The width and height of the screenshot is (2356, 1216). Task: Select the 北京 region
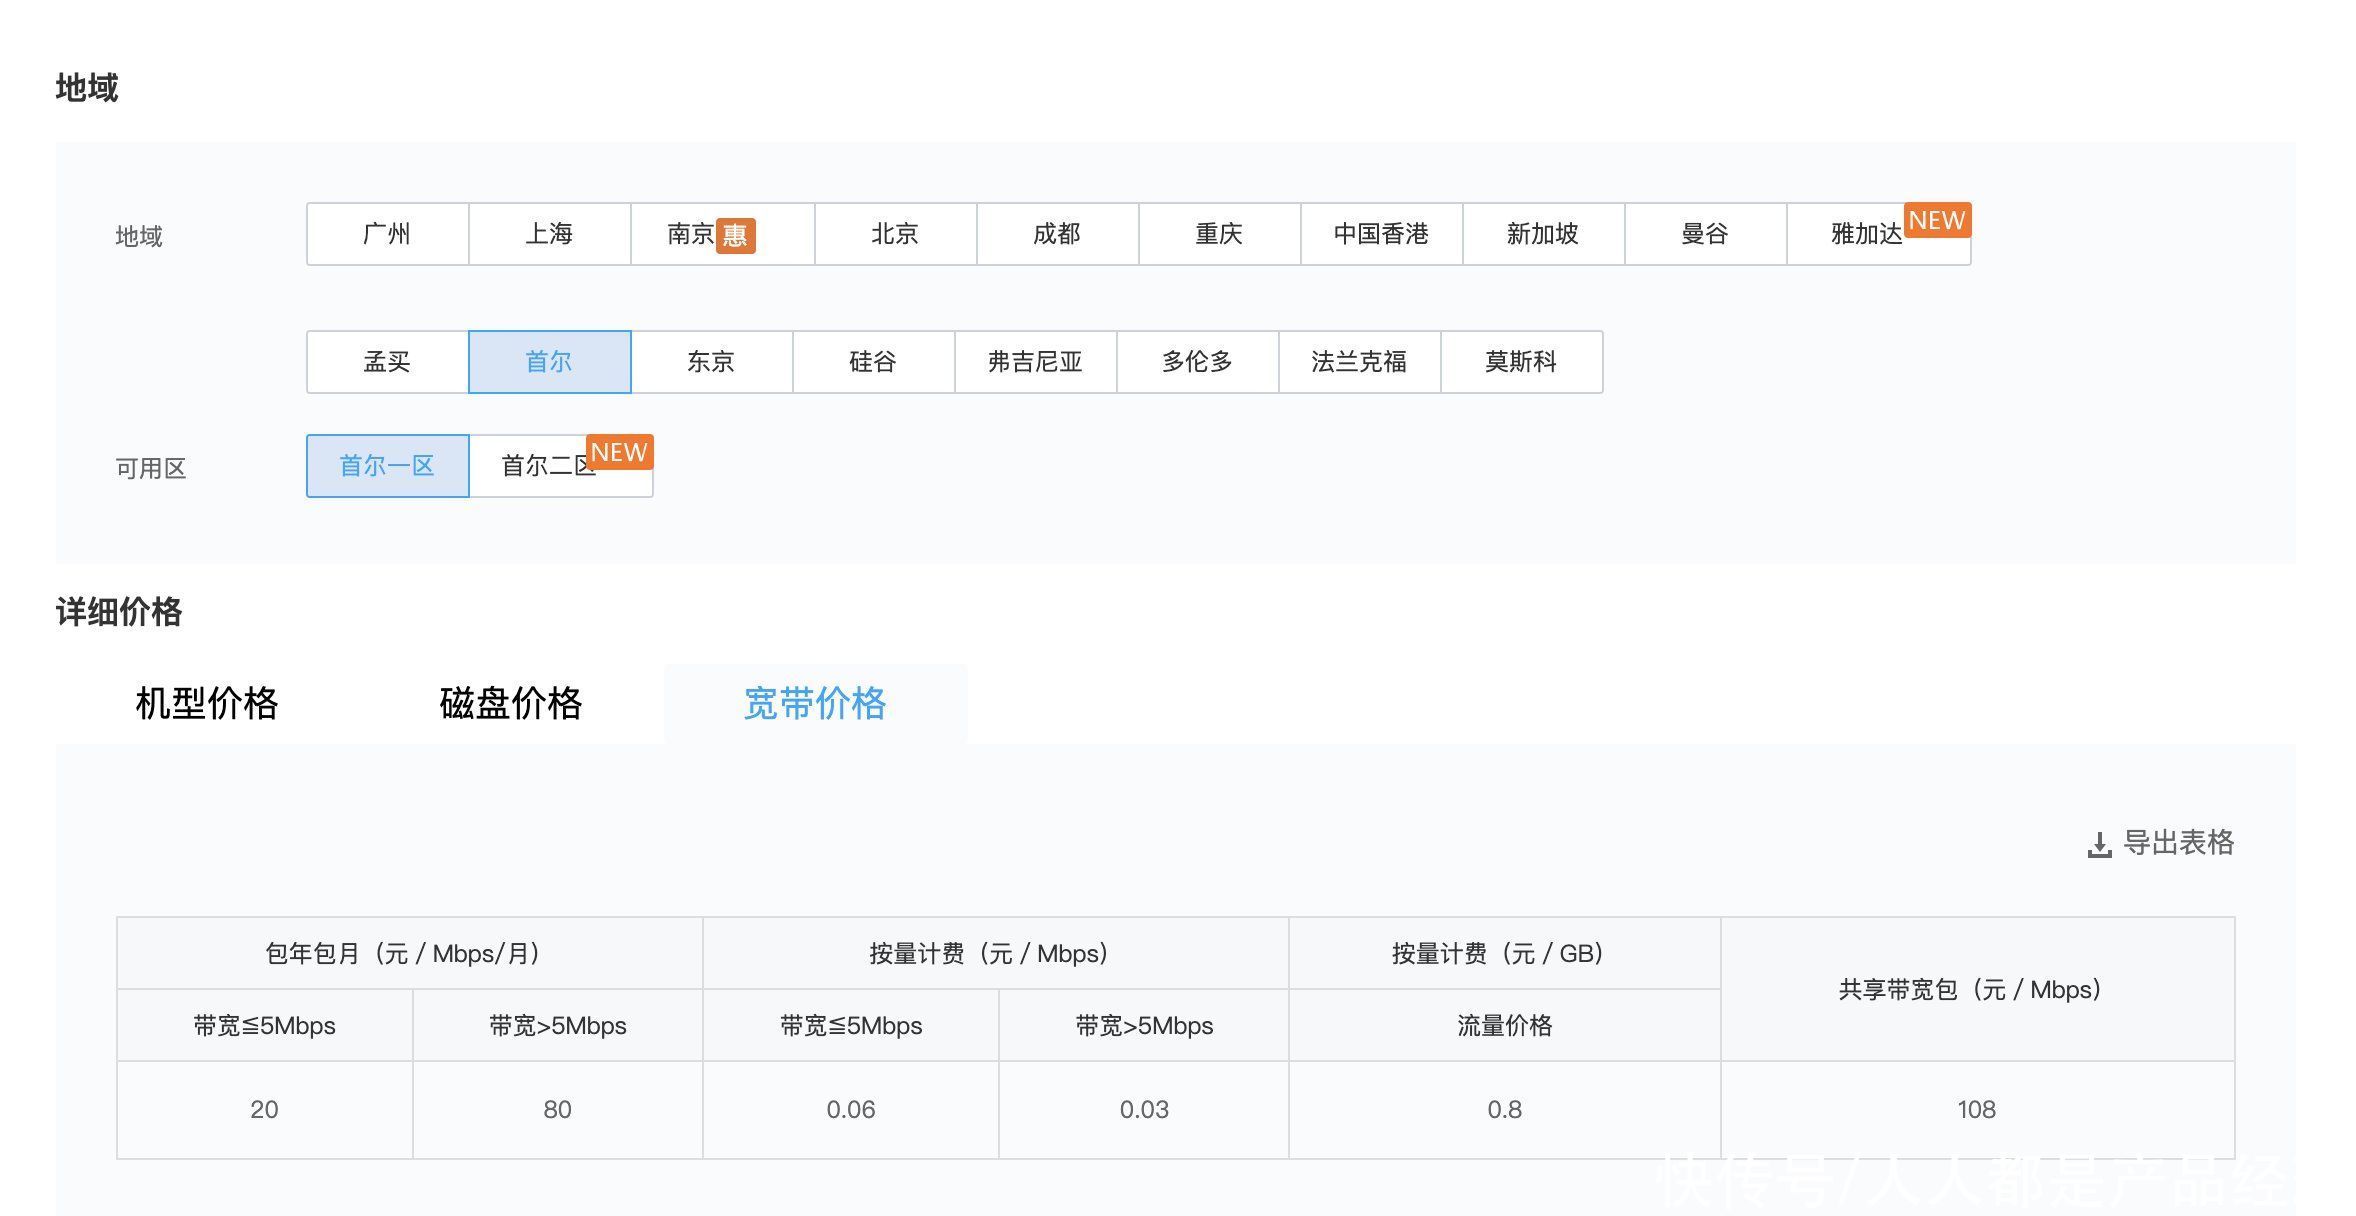point(896,234)
